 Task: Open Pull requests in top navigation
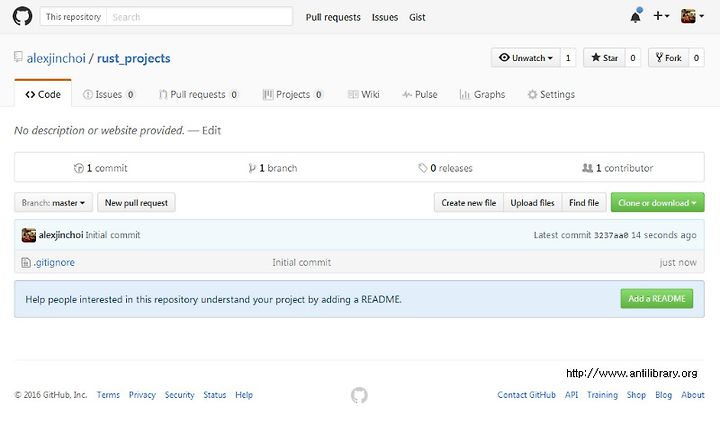(333, 17)
